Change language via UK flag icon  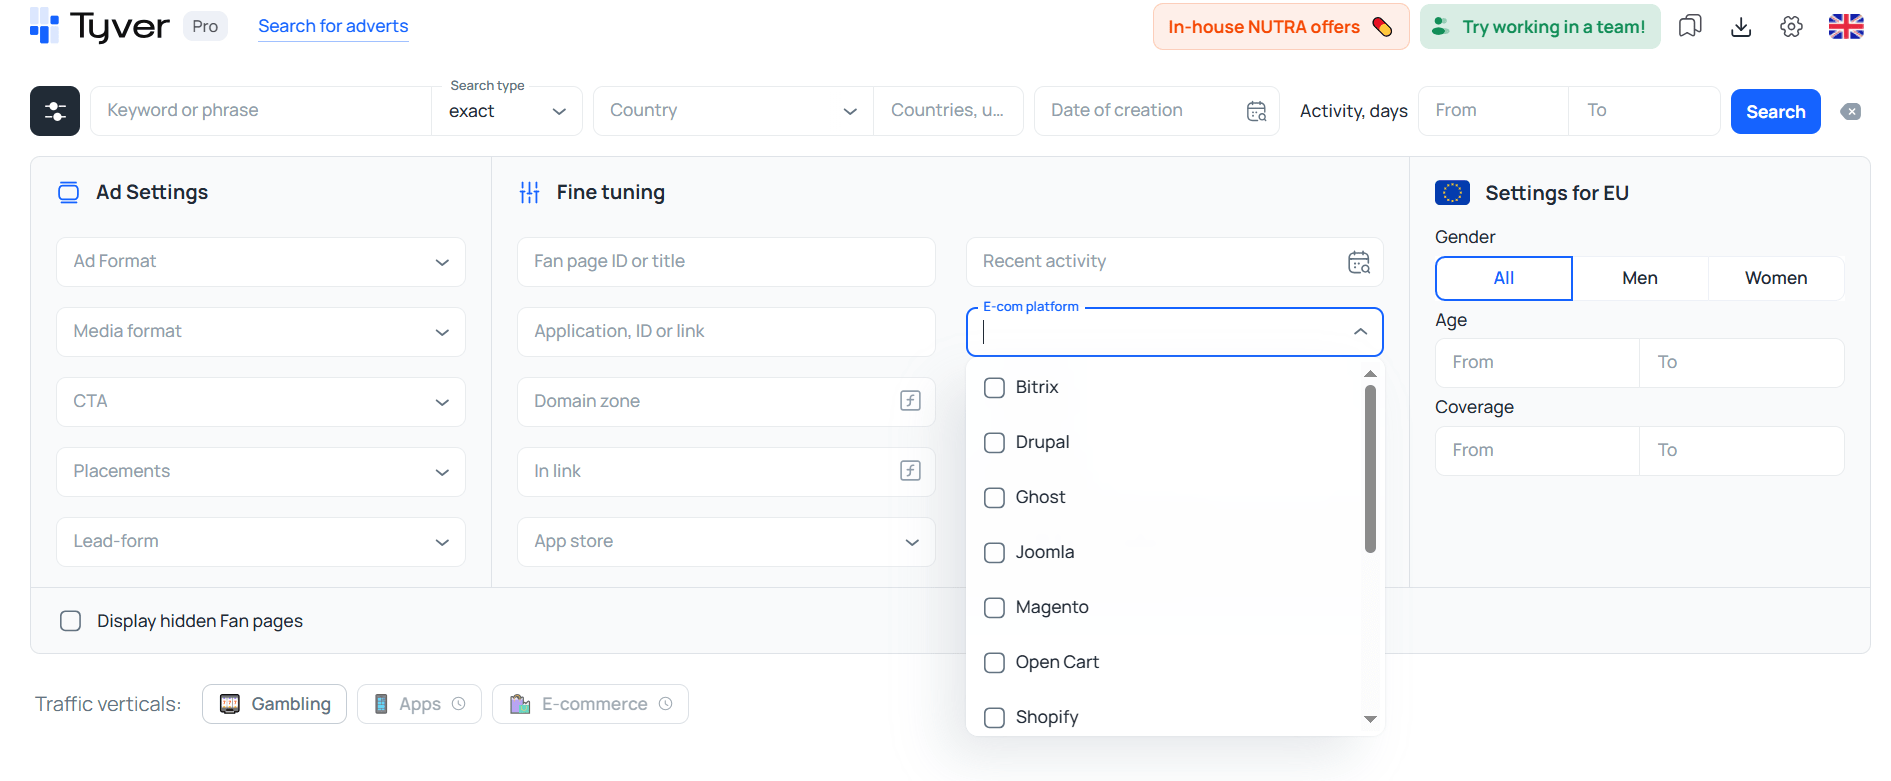[x=1846, y=27]
